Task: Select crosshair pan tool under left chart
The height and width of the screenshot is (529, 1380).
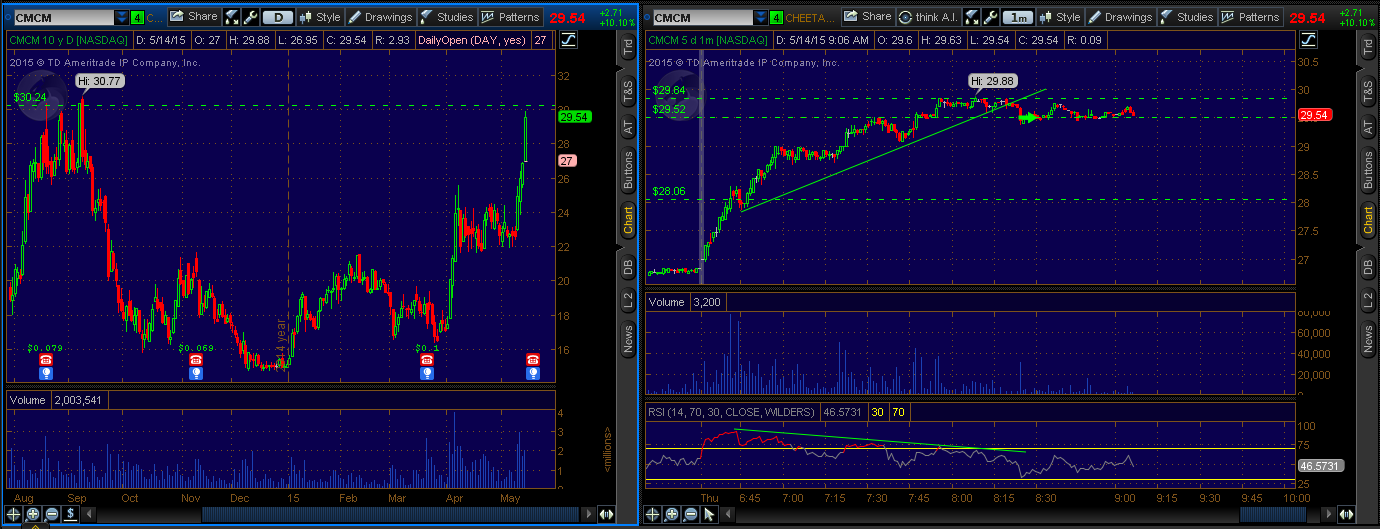Action: tap(14, 514)
